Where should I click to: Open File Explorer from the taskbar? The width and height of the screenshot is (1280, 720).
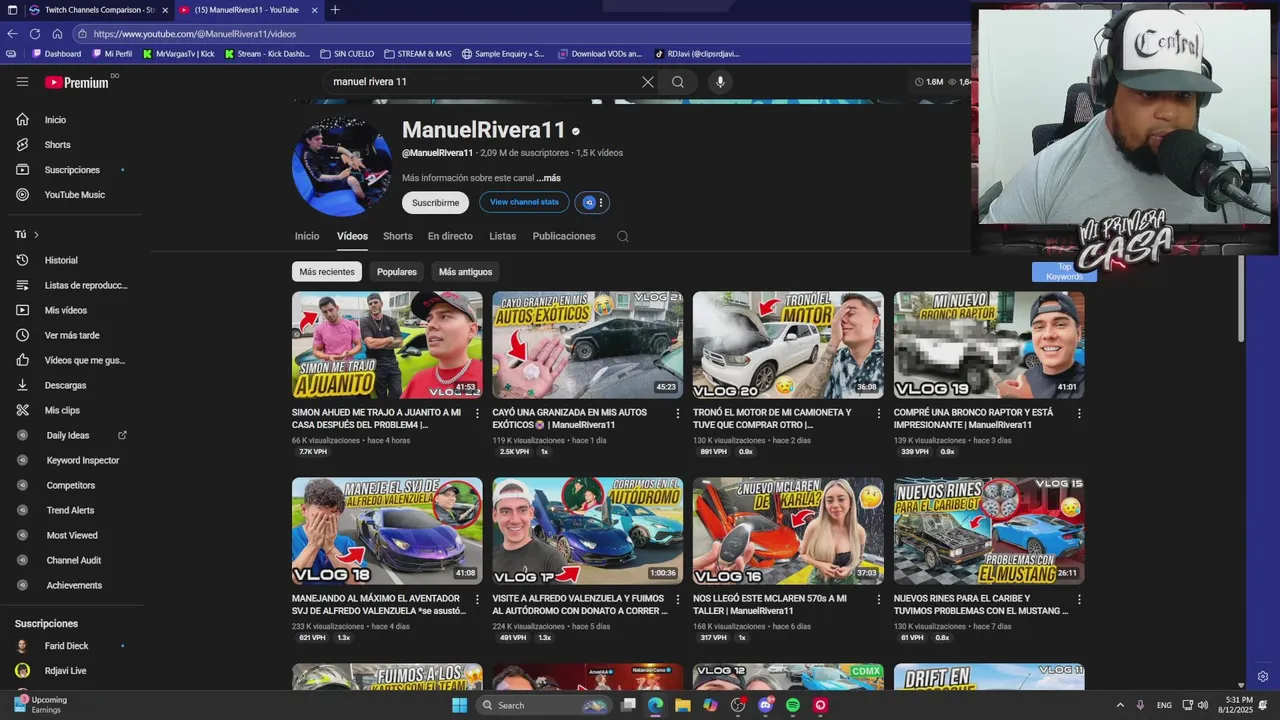point(683,705)
